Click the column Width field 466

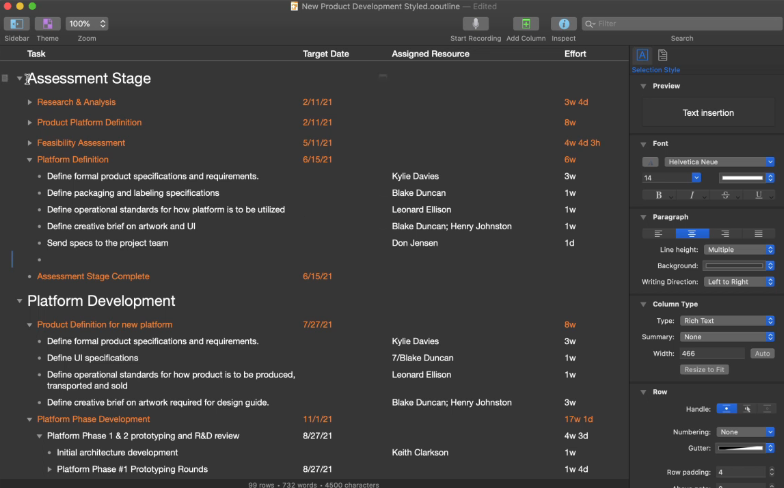point(712,354)
